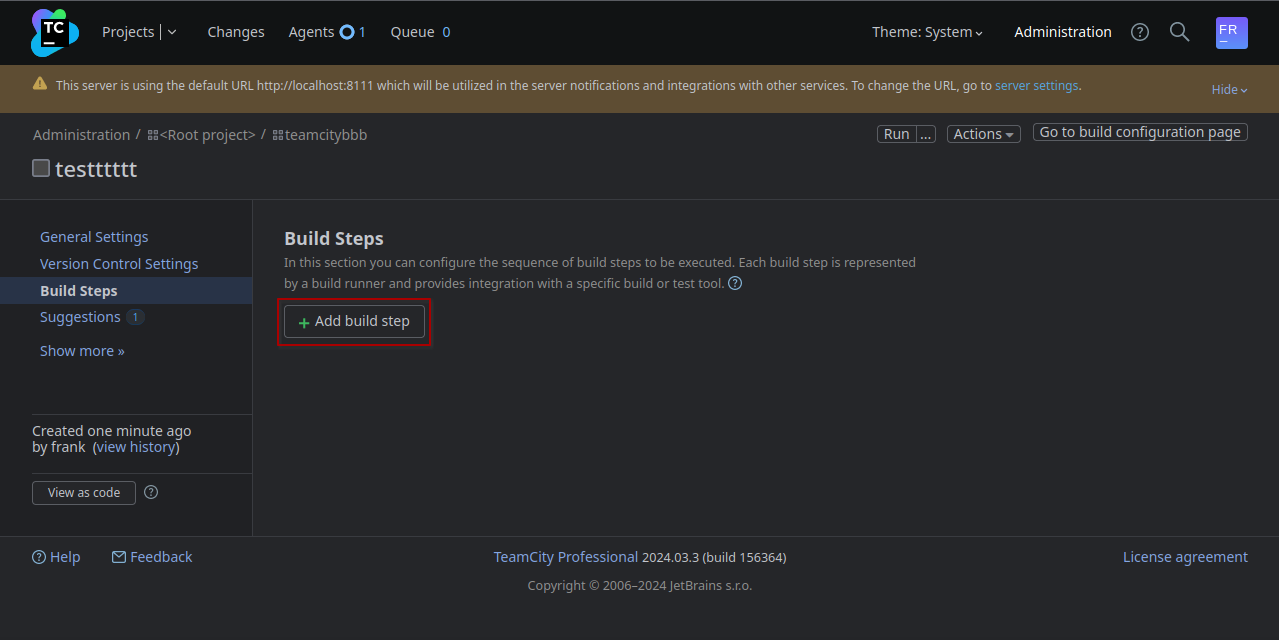
Task: Open the Queue page
Action: pos(411,31)
